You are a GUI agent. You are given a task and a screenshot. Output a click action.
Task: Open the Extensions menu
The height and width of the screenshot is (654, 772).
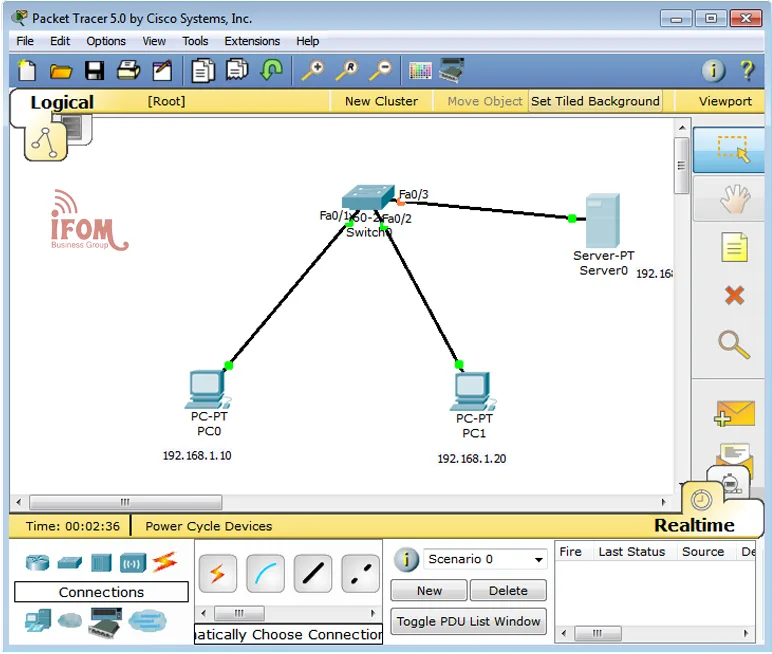pyautogui.click(x=252, y=41)
